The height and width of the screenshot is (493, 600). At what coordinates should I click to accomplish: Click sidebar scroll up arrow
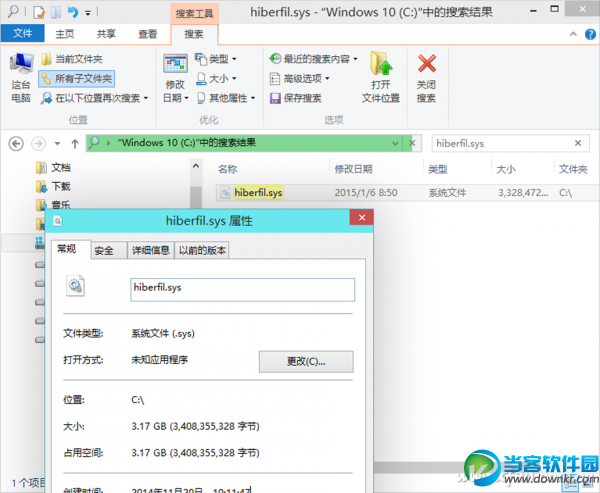tap(196, 166)
